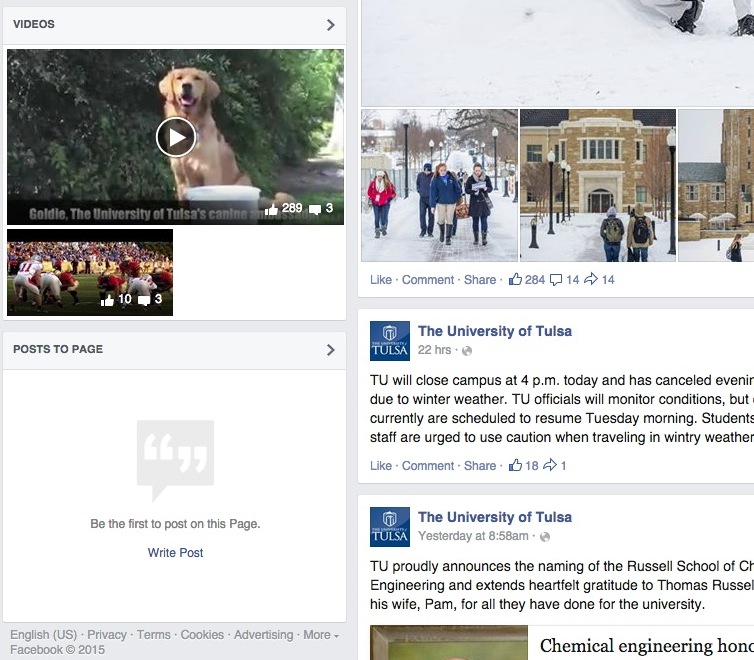Click the 14 shares arrow icon
This screenshot has width=754, height=660.
click(x=591, y=279)
